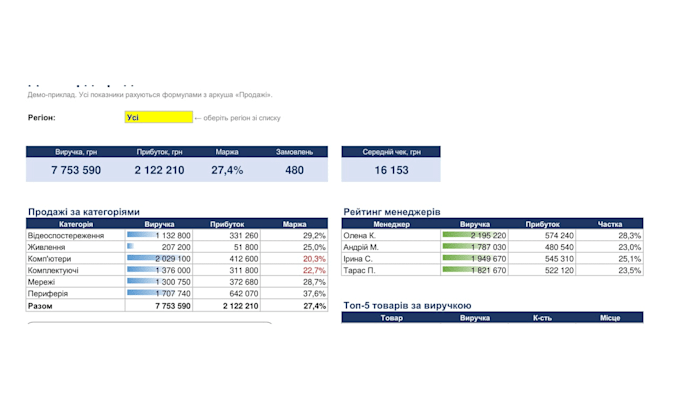Select manager revenue cell 1 821 670
Viewport: 680px width, 409px height.
click(x=474, y=270)
